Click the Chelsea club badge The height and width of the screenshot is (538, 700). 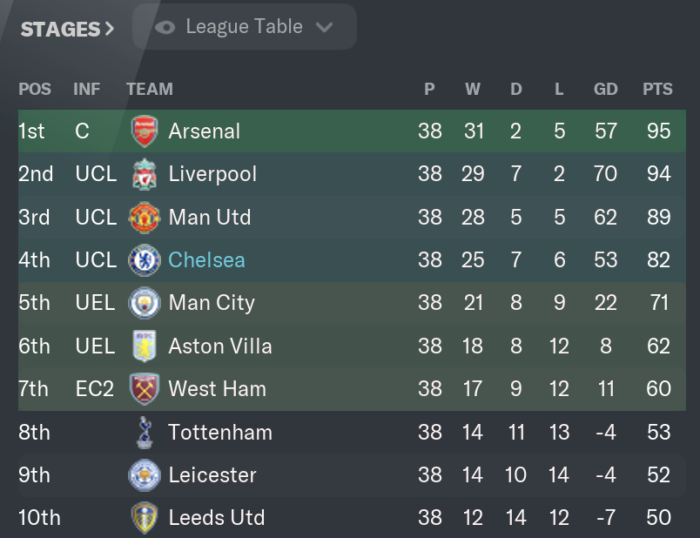(x=144, y=260)
